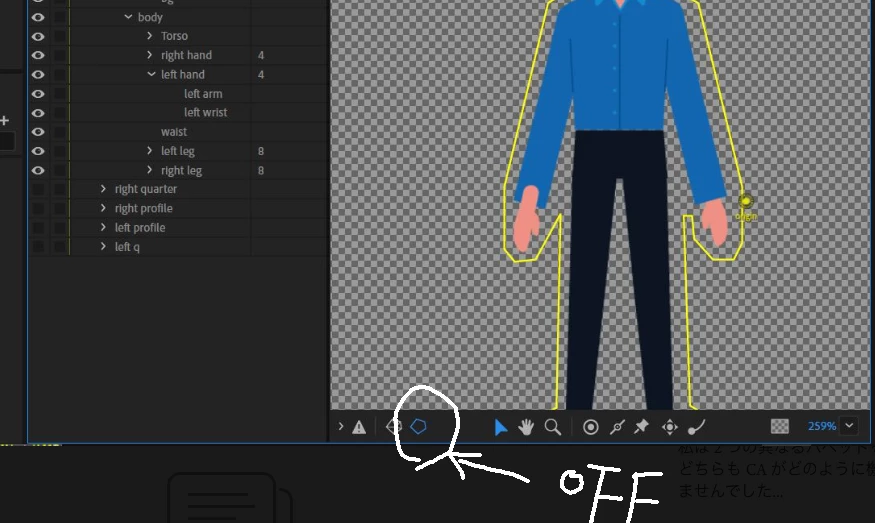The image size is (875, 523).
Task: Select the right profile layer name
Action: 143,209
